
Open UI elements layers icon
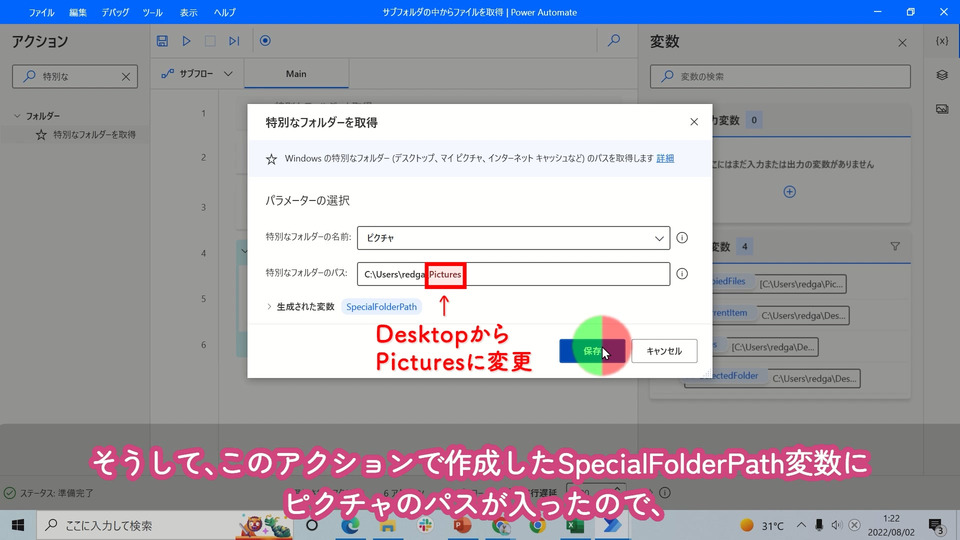942,75
